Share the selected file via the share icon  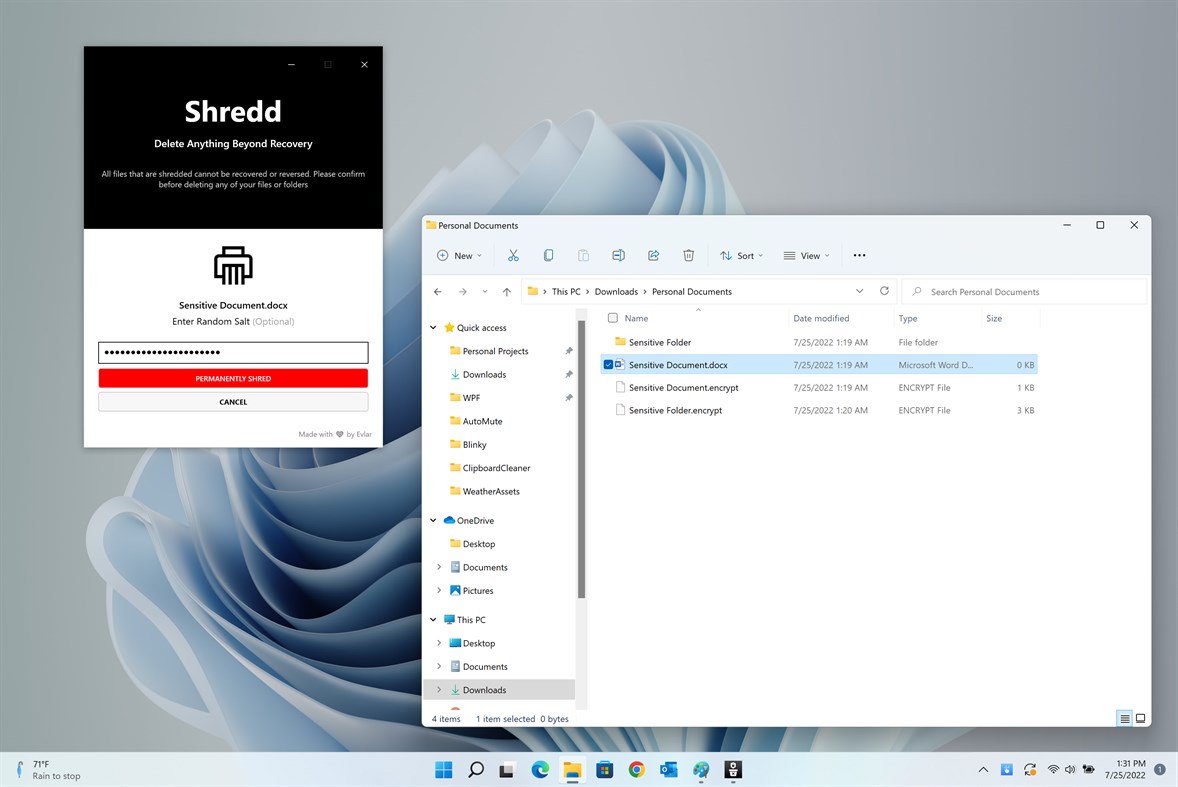pos(653,255)
